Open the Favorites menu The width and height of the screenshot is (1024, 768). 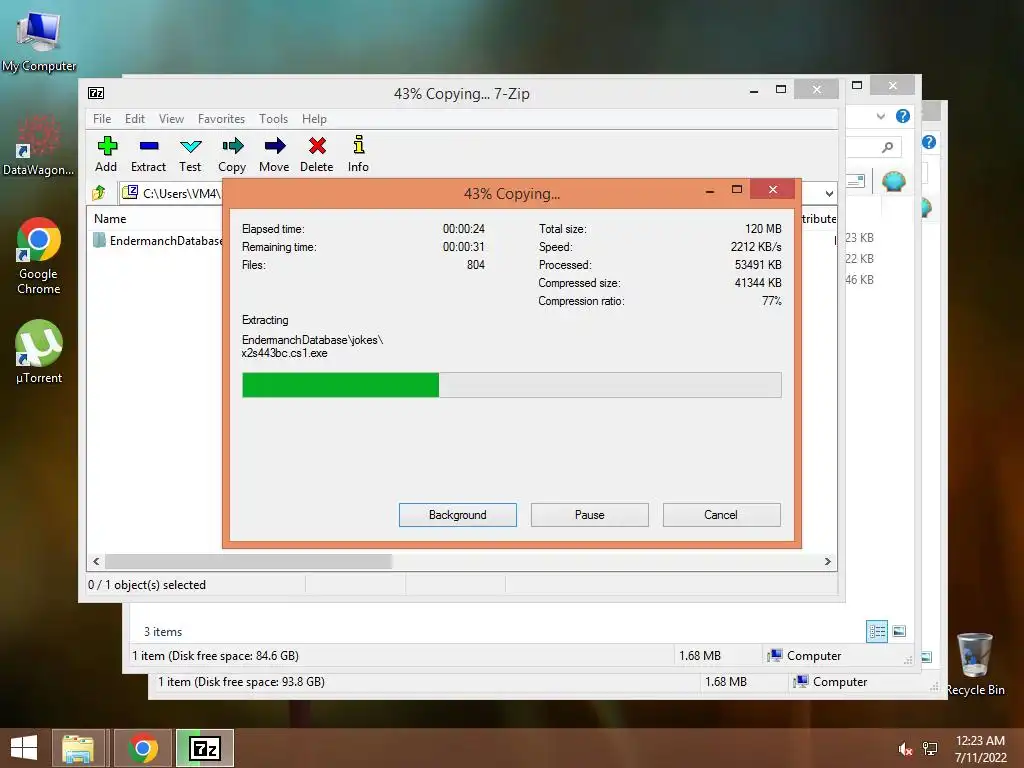click(x=221, y=119)
